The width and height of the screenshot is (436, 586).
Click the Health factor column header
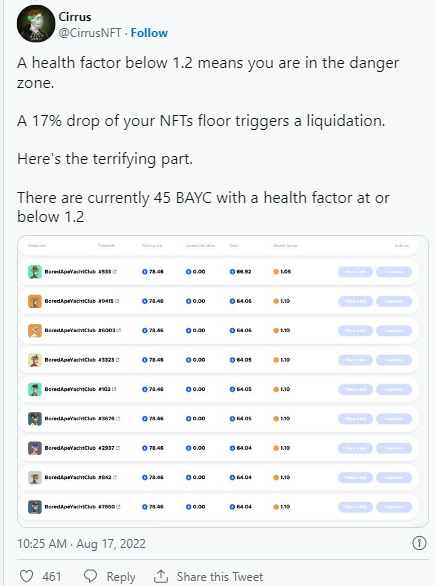[285, 246]
